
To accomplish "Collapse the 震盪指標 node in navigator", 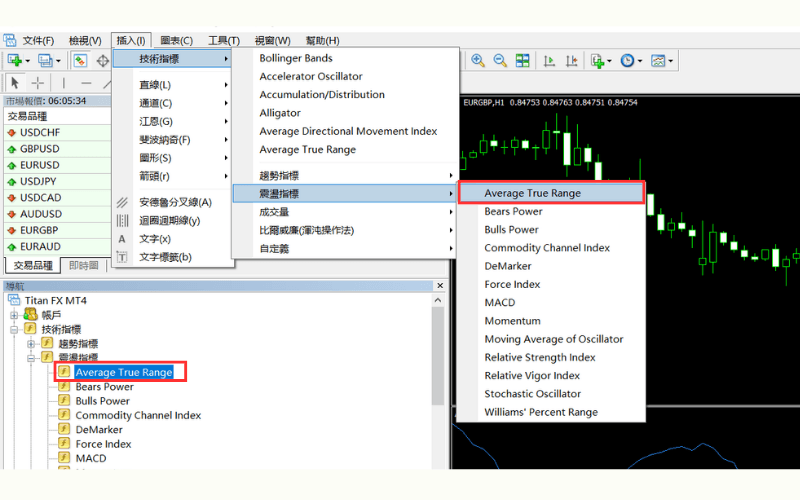I will point(31,358).
